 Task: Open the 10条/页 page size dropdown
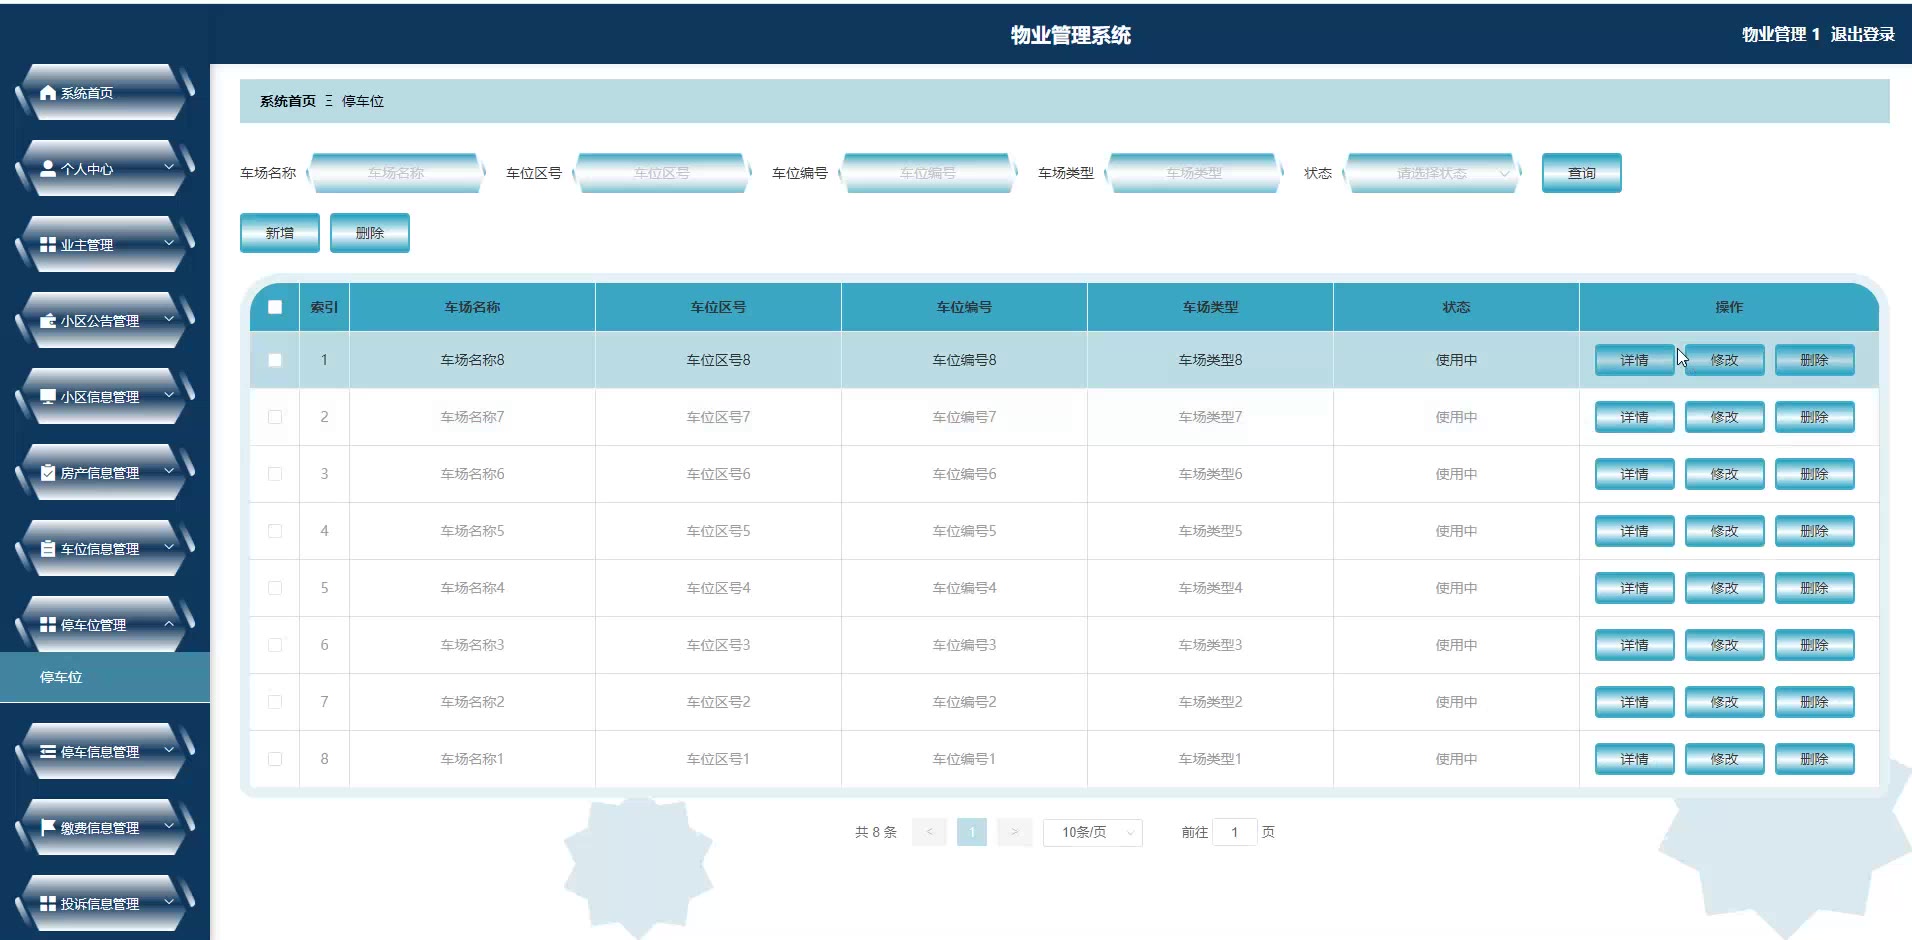tap(1092, 832)
